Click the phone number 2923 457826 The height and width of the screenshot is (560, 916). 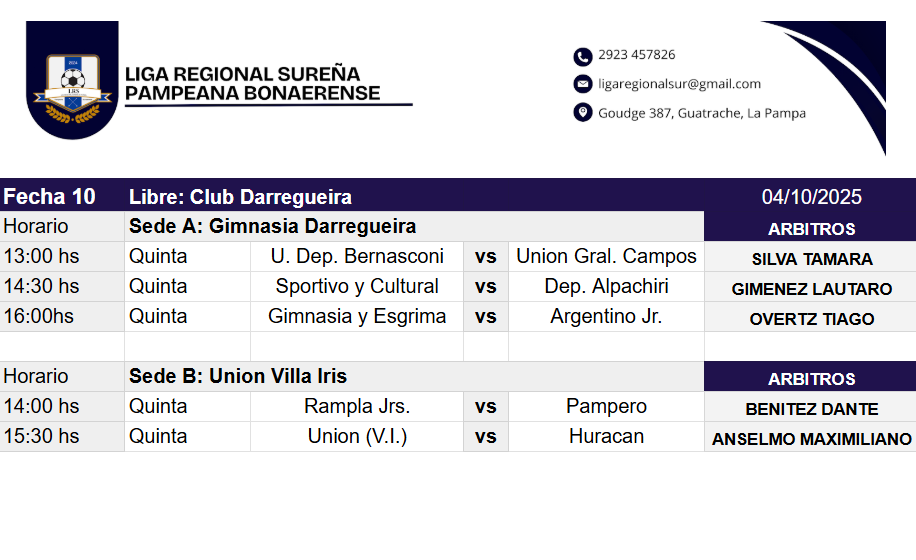(636, 55)
